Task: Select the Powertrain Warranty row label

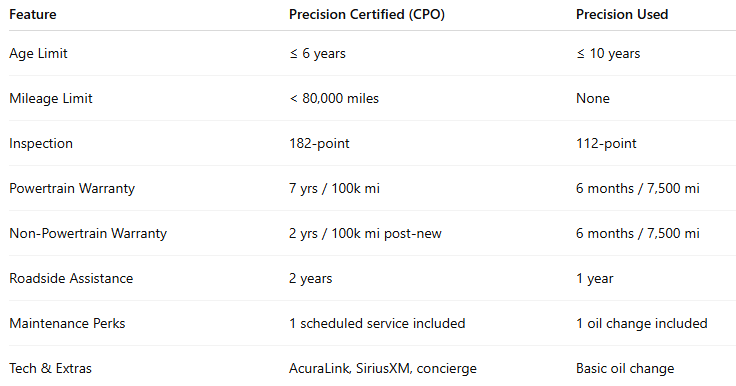Action: pyautogui.click(x=72, y=189)
